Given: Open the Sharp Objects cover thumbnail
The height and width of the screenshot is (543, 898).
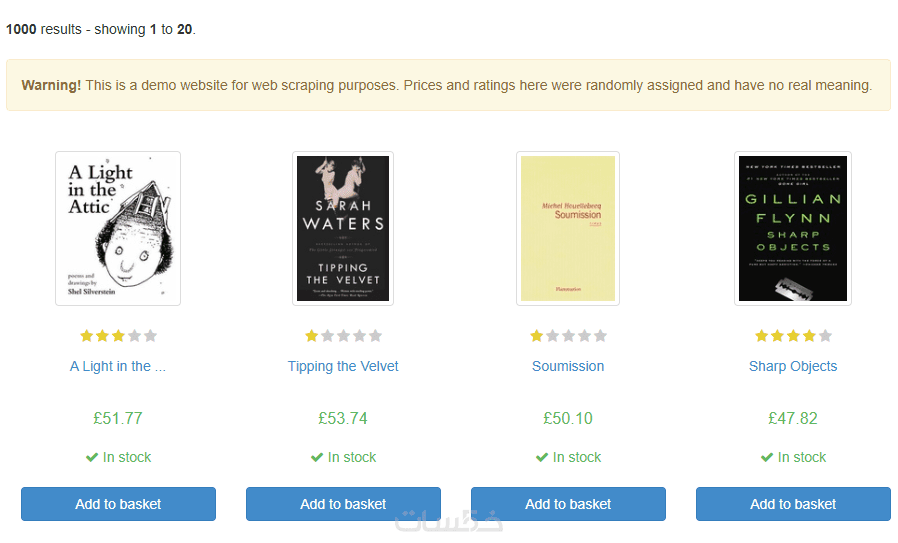Looking at the screenshot, I should (793, 228).
